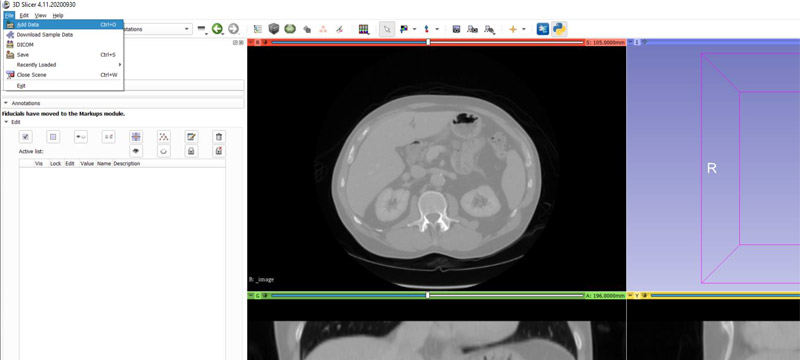
Task: Collapse the Edit section
Action: [6, 122]
